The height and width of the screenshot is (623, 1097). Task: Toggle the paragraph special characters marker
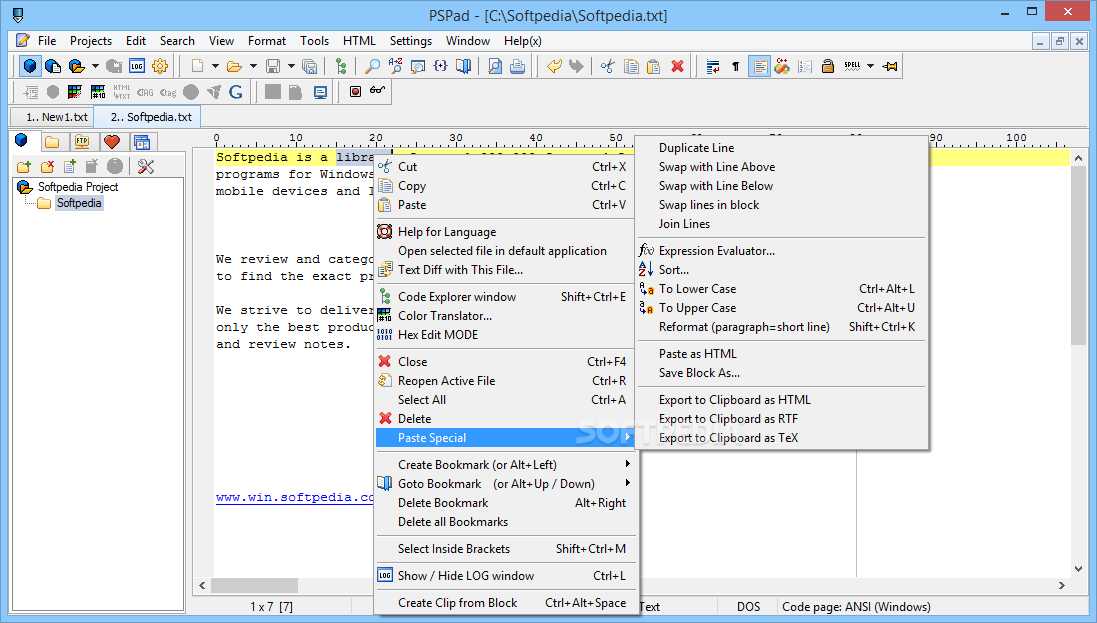tap(735, 66)
